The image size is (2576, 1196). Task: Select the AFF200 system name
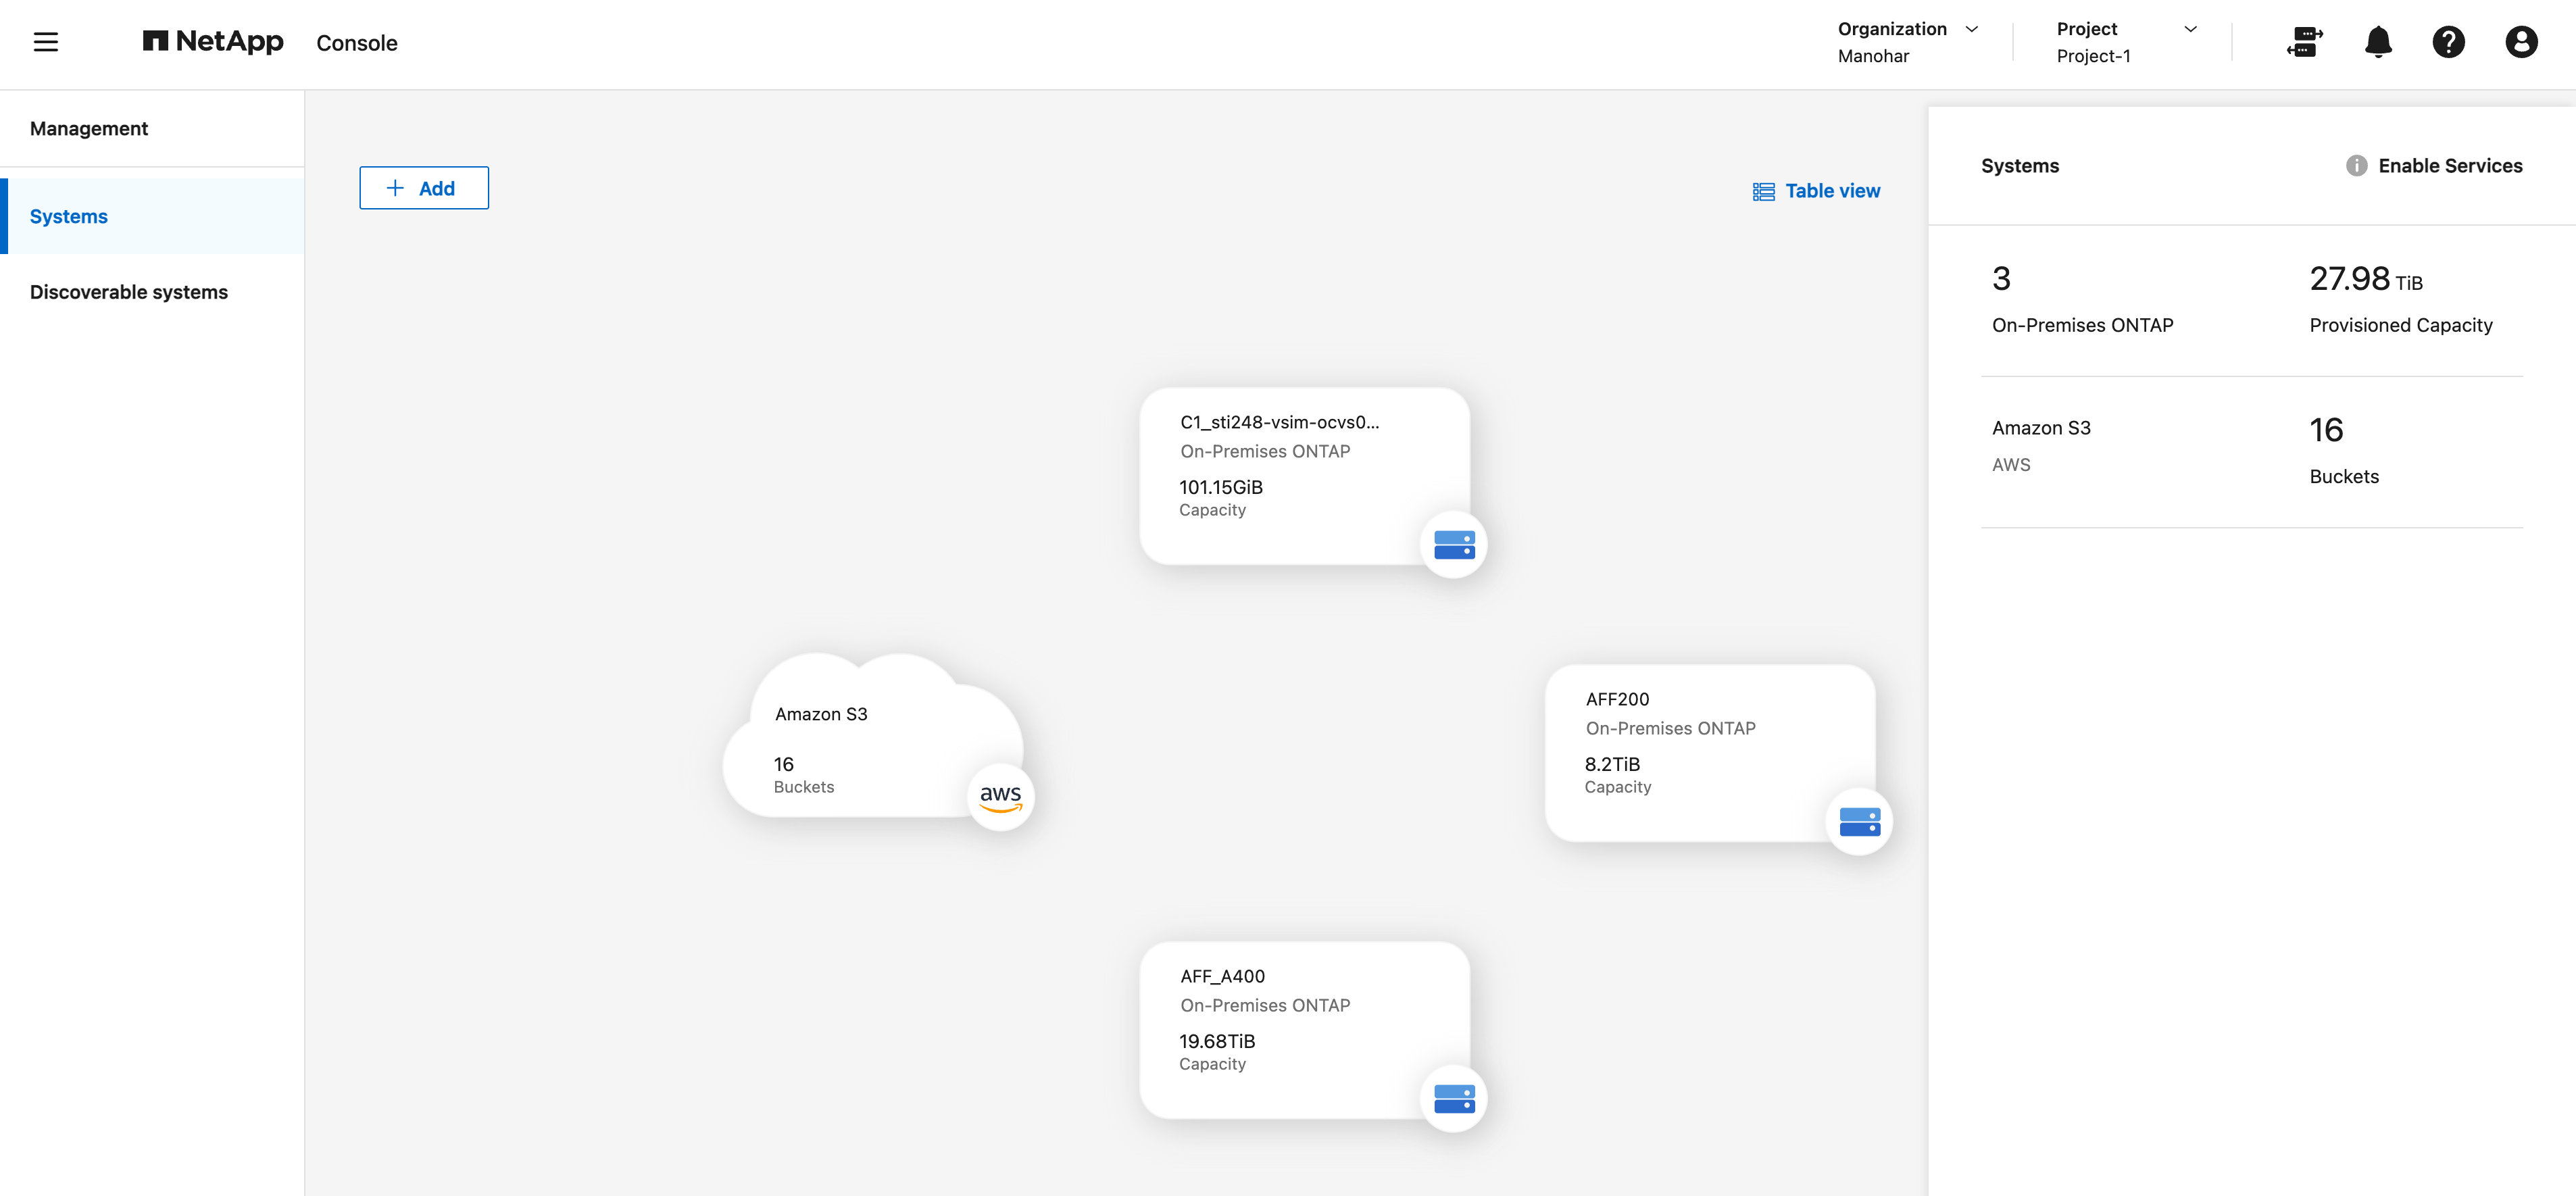(x=1617, y=699)
